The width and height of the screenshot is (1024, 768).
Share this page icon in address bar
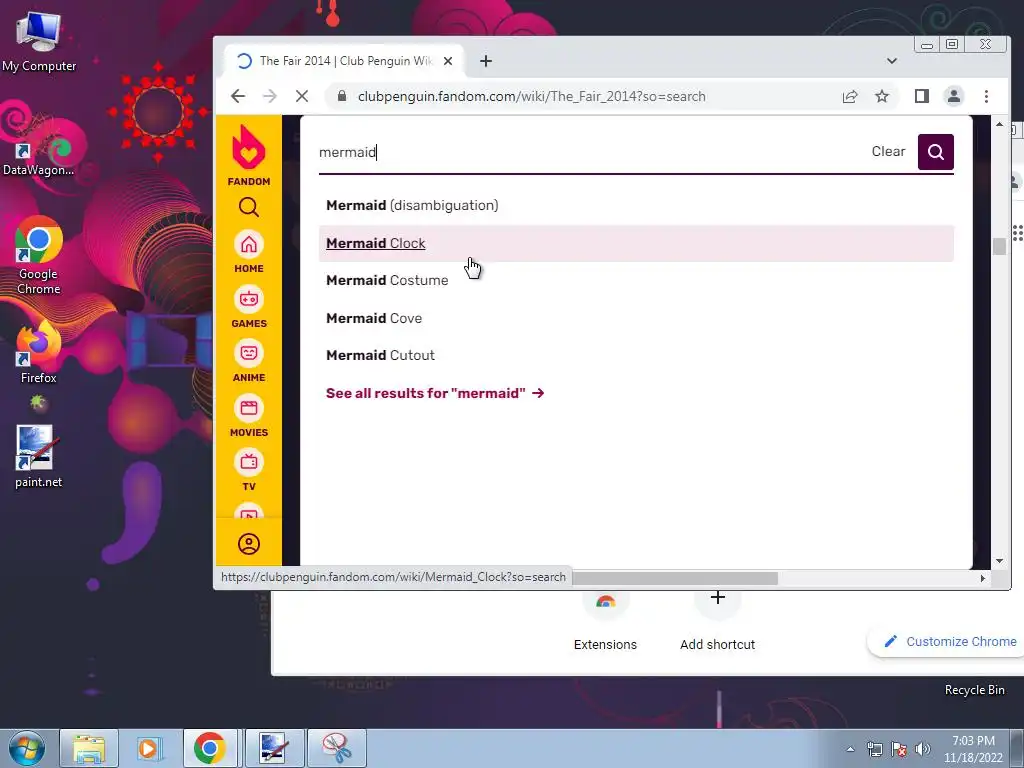850,97
